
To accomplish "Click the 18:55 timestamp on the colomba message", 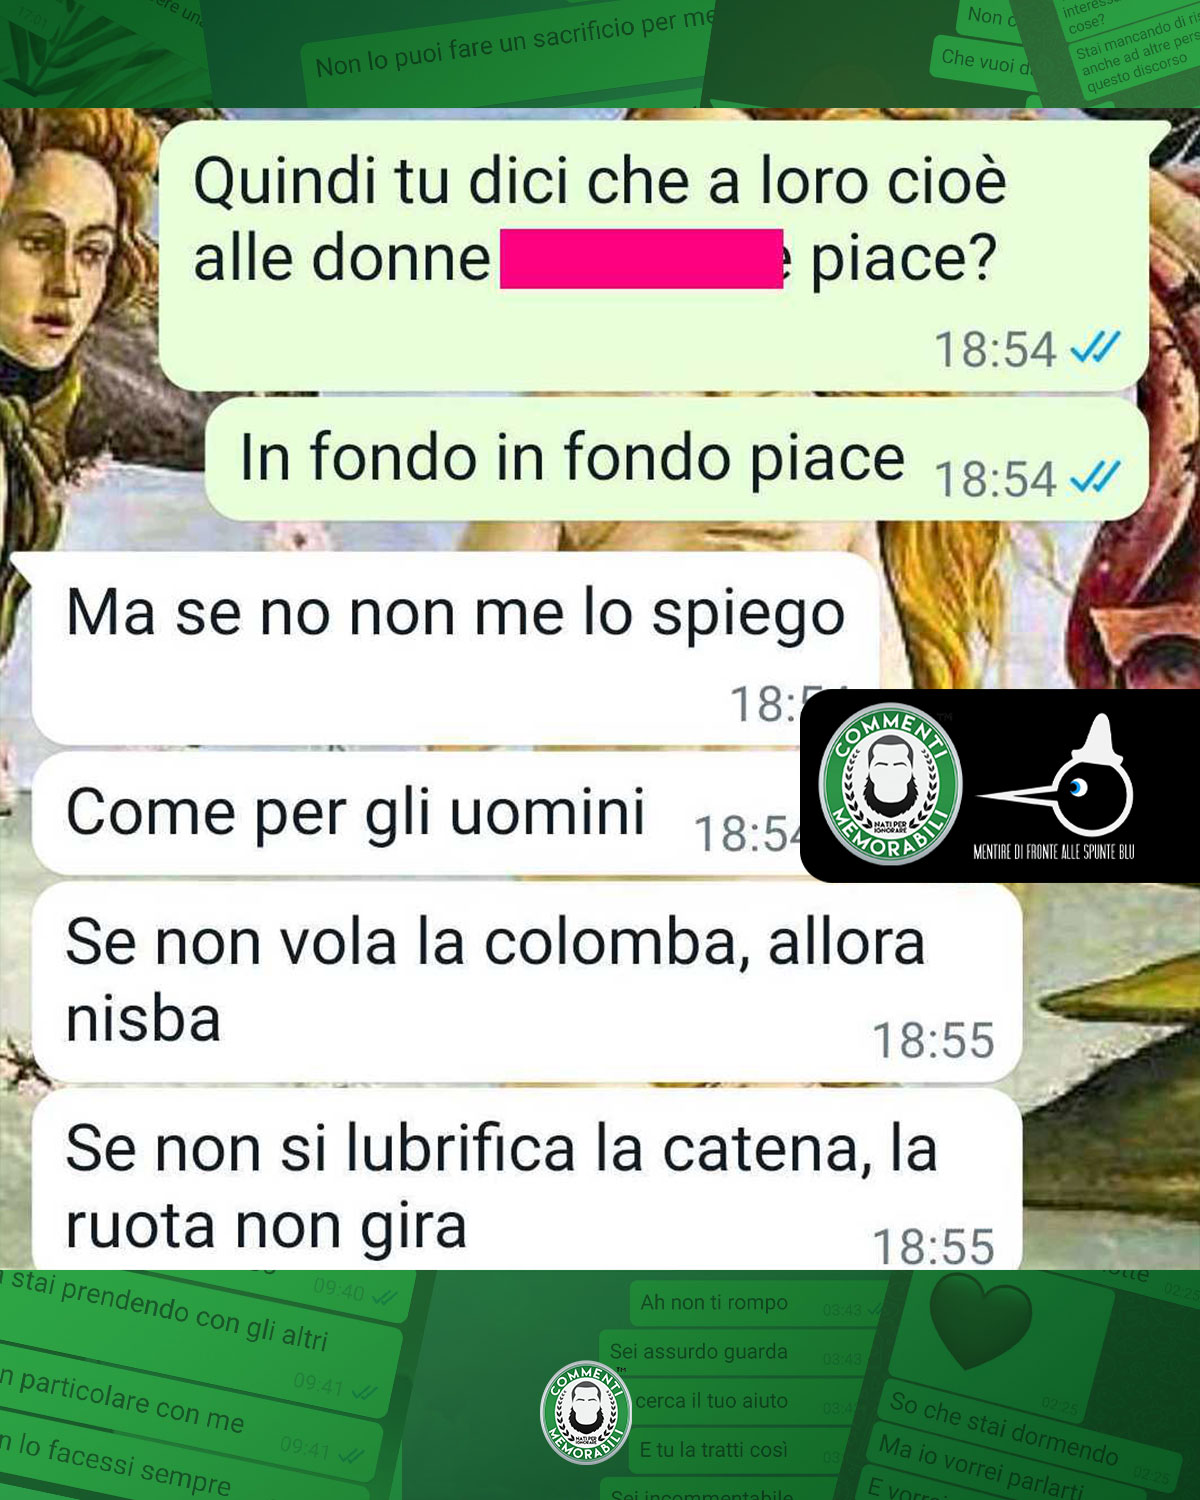I will point(933,1040).
